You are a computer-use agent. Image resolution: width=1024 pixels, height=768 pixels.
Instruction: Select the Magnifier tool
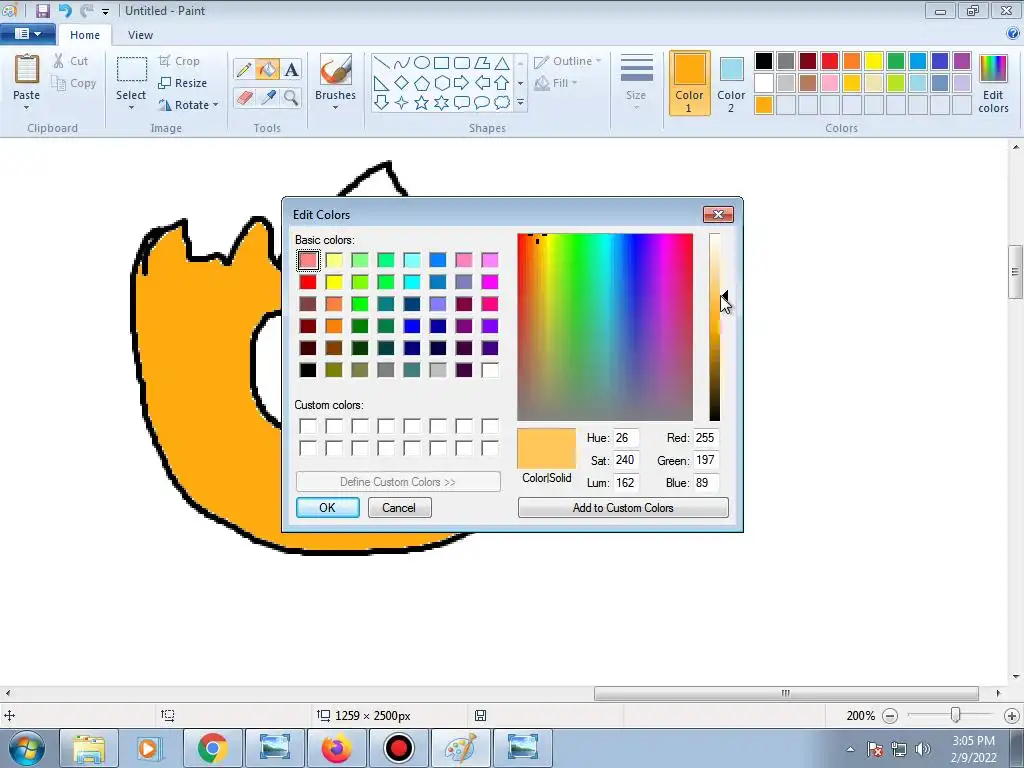[x=291, y=98]
